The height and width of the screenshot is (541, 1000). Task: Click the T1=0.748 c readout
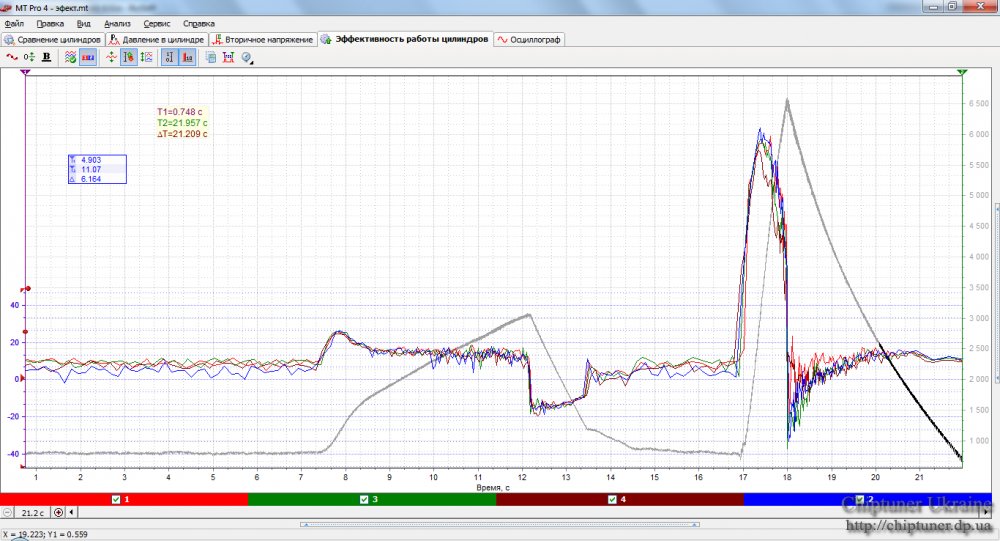coord(179,112)
